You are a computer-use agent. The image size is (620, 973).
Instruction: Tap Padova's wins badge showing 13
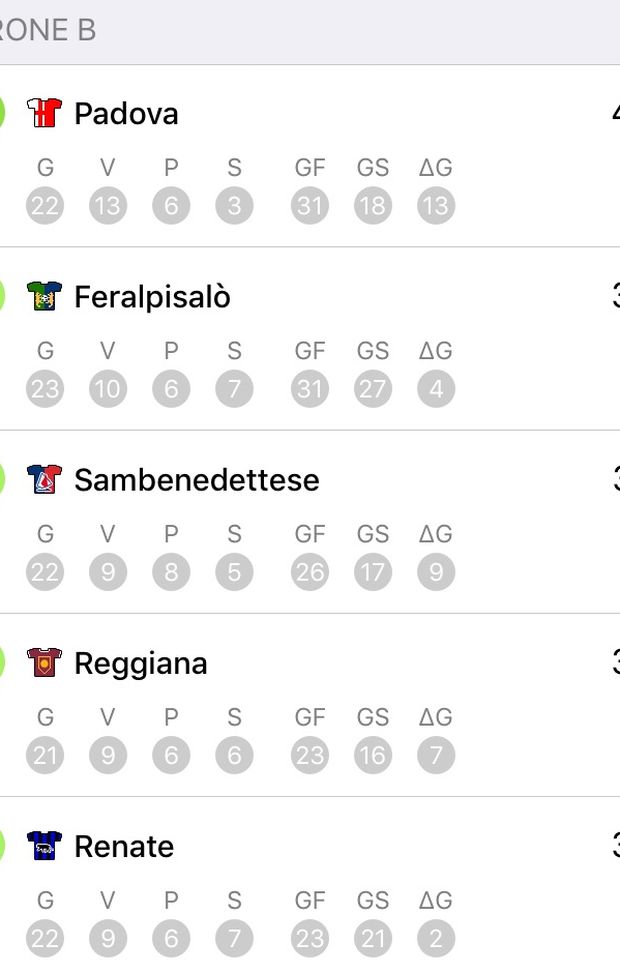[108, 205]
